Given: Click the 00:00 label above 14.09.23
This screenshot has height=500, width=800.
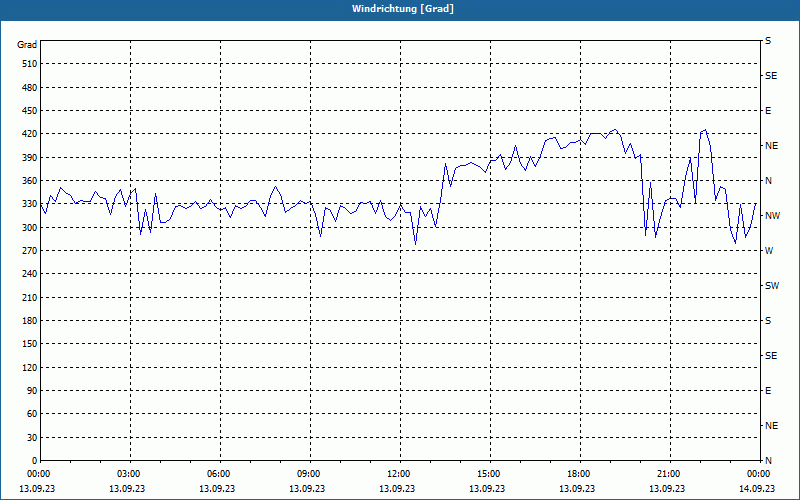Looking at the screenshot, I should pyautogui.click(x=760, y=474).
